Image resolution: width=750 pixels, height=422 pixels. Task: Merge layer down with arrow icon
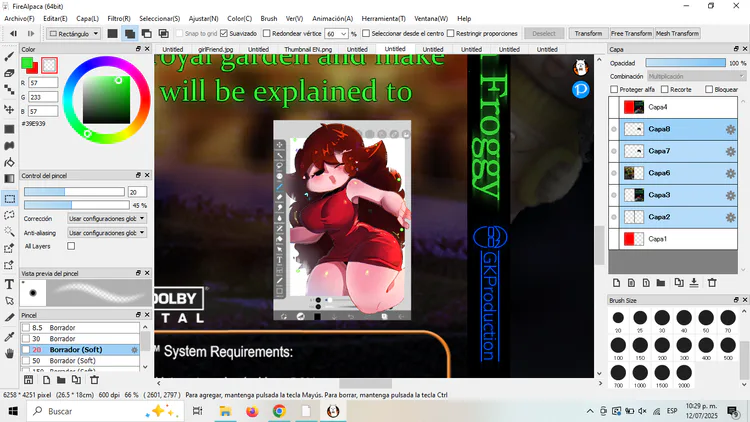[x=694, y=283]
